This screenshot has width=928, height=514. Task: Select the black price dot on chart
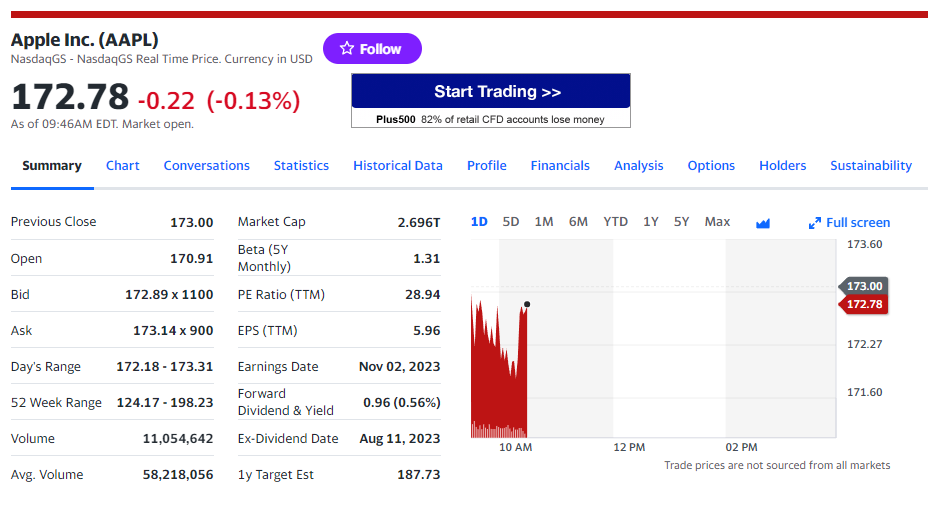(x=527, y=304)
